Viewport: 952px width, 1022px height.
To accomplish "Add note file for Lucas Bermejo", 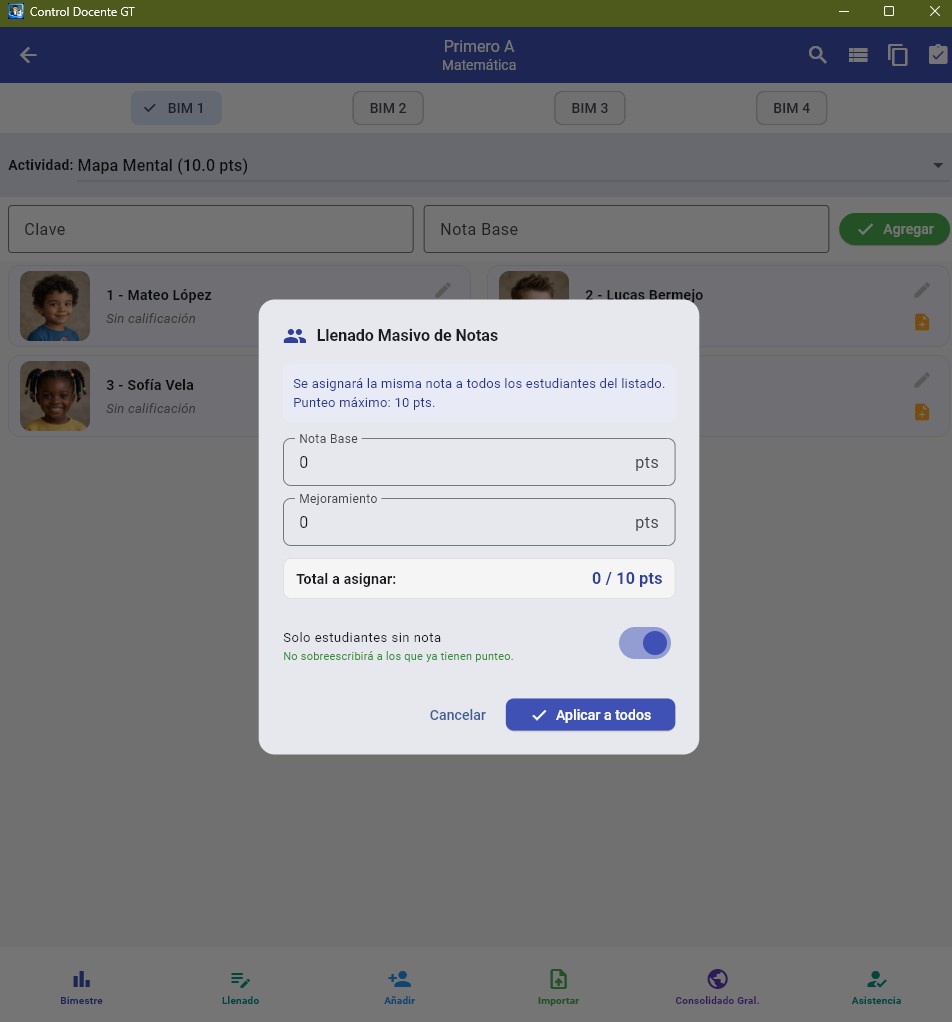I will click(x=921, y=322).
